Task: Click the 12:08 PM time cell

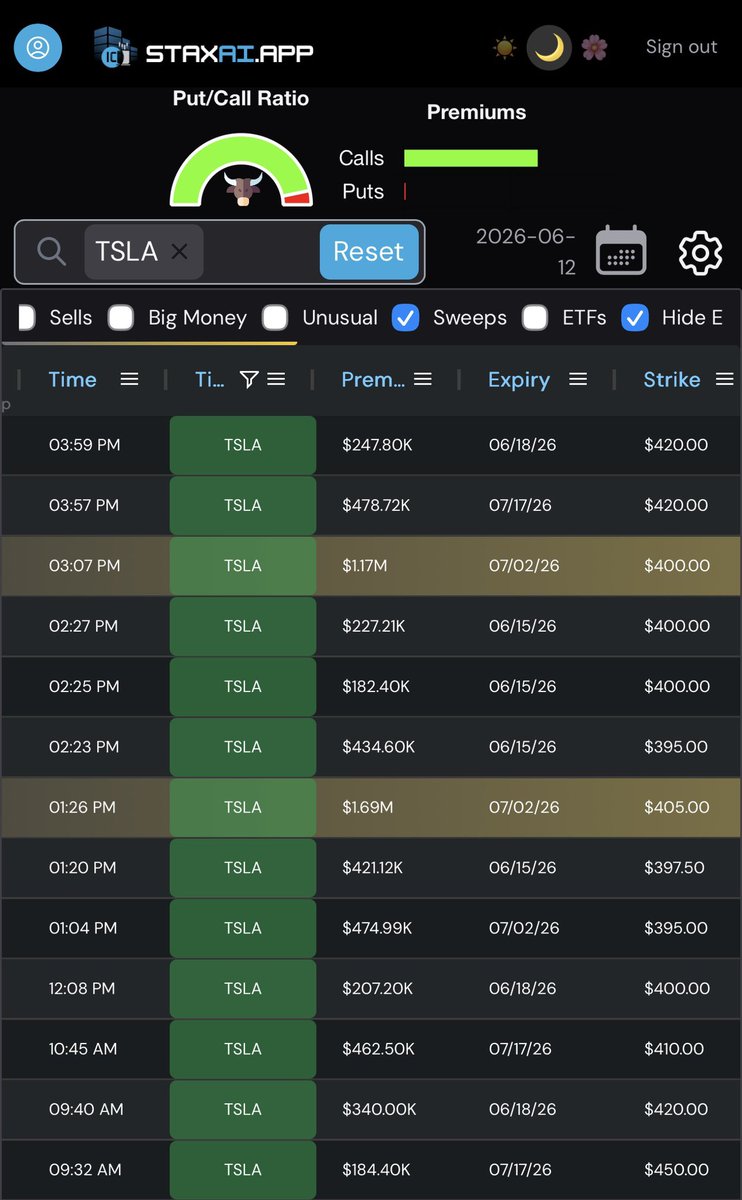Action: click(x=82, y=988)
